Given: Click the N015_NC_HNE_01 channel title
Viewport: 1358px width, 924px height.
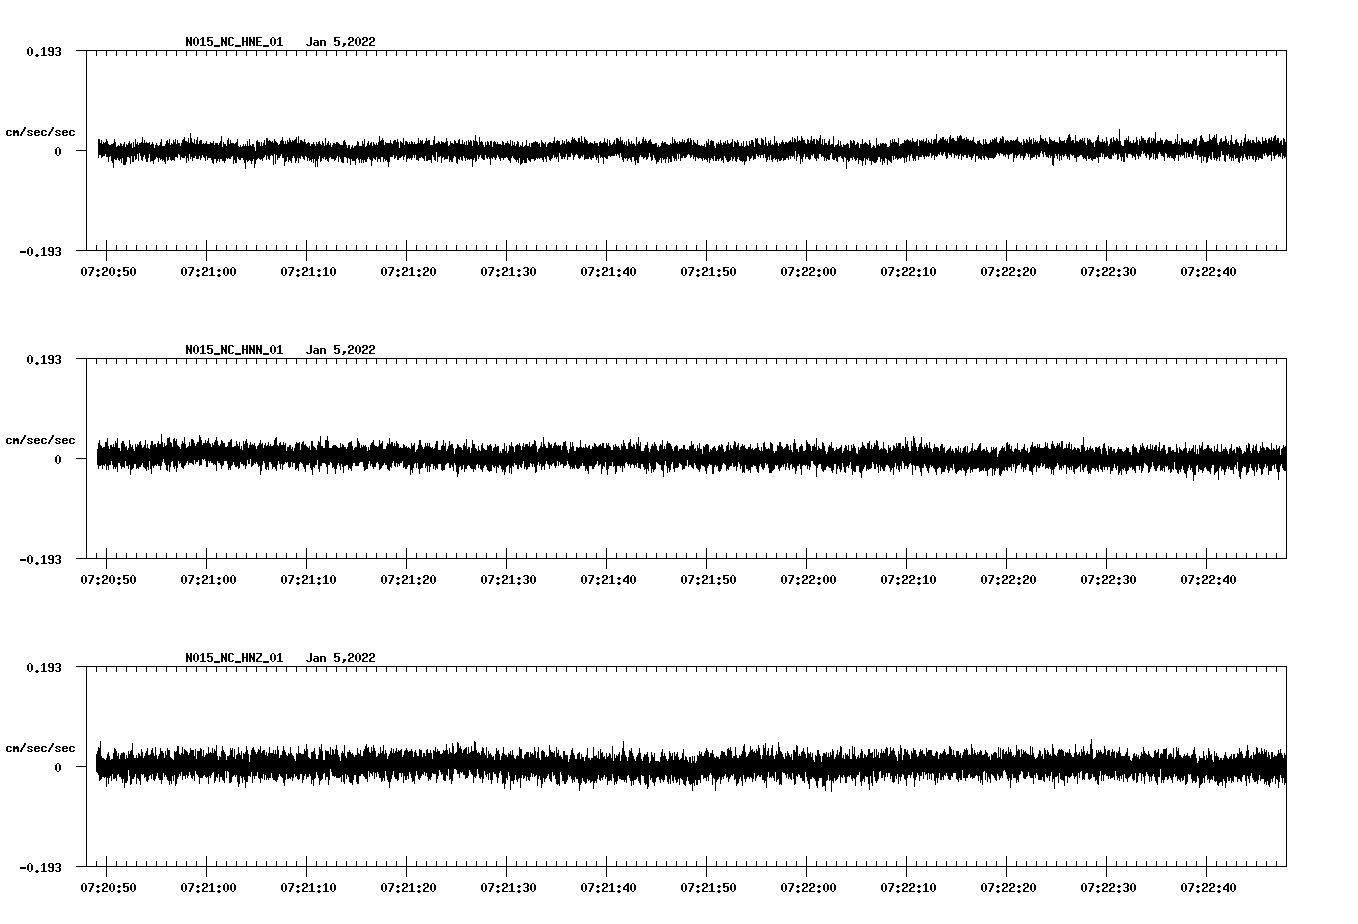Looking at the screenshot, I should (x=234, y=42).
